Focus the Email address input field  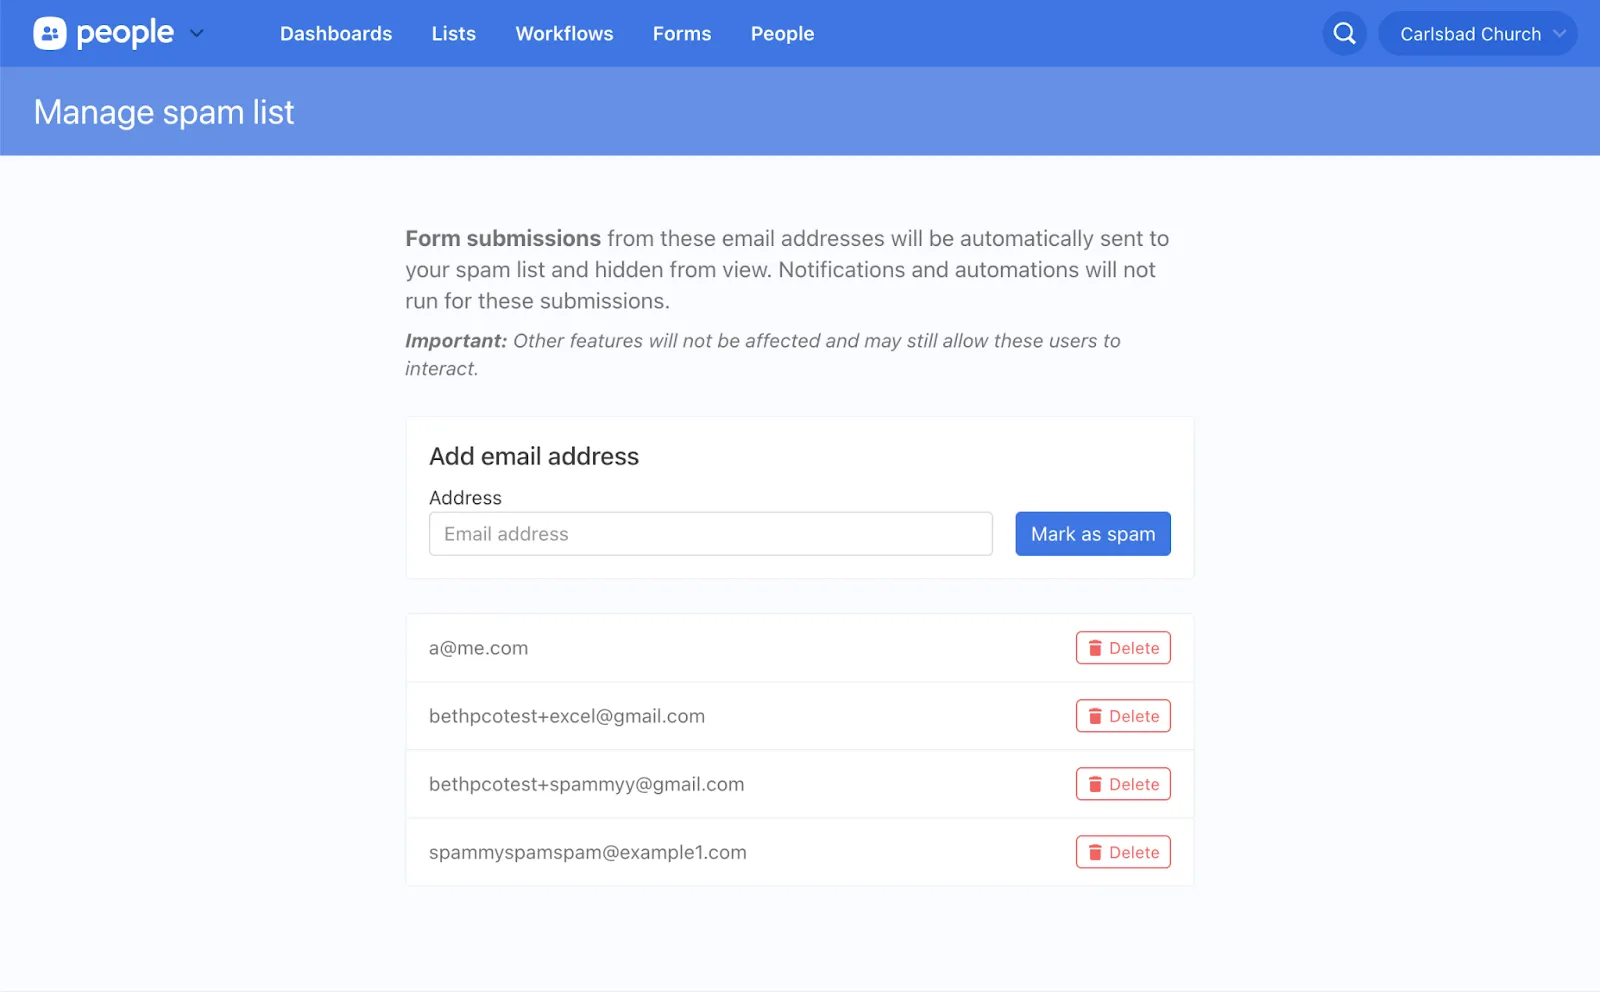[x=710, y=534]
